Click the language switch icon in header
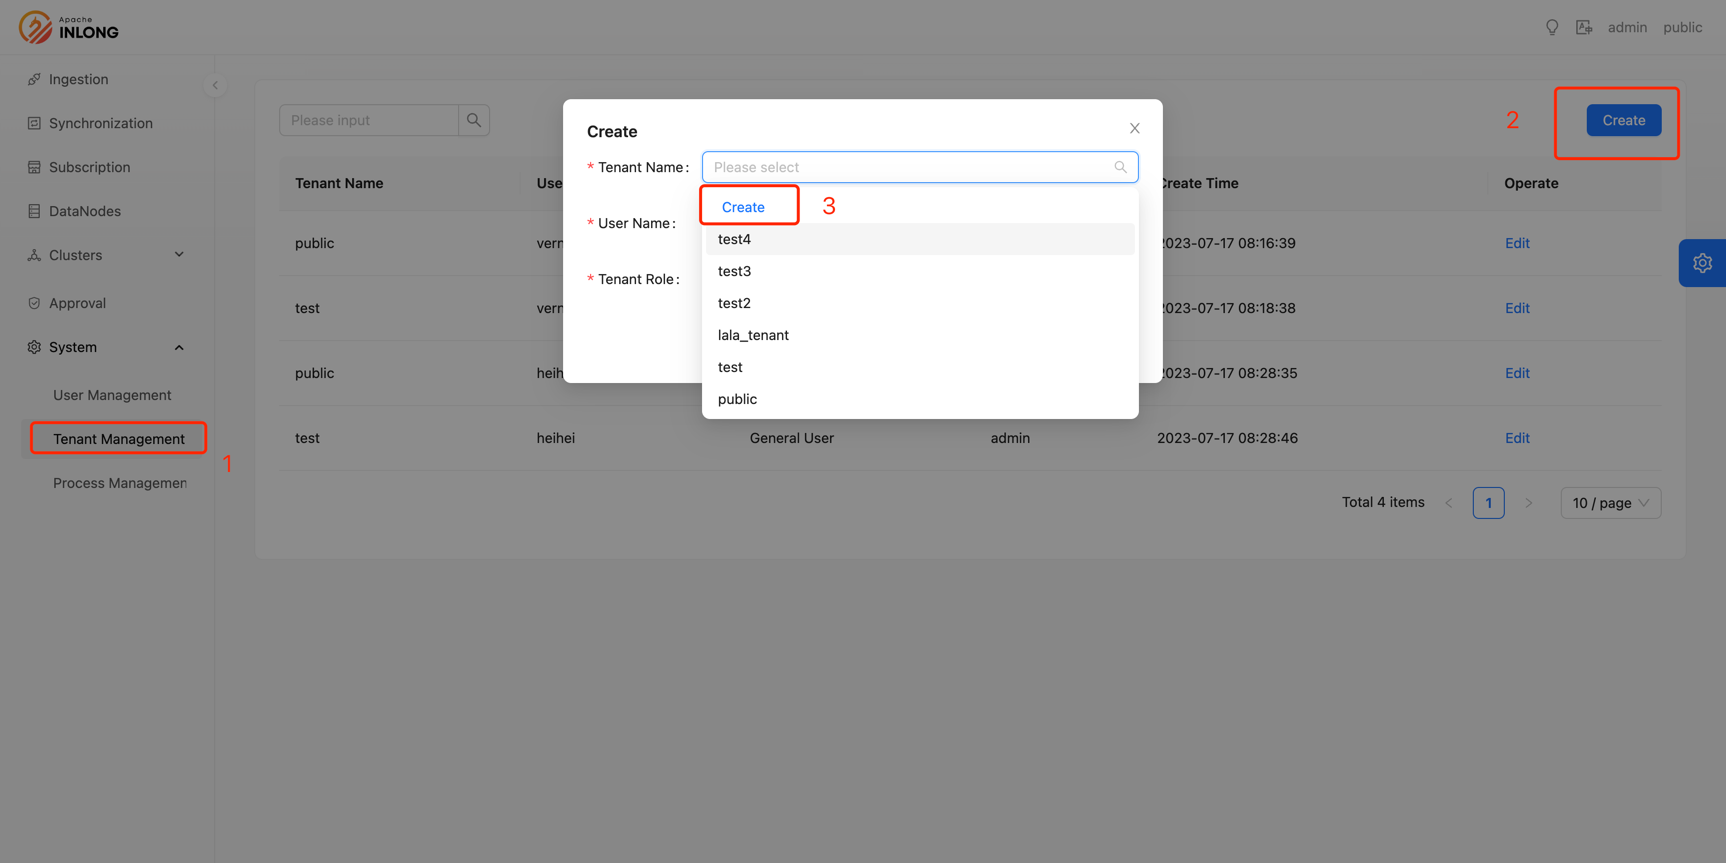Screen dimensions: 1726x863 (x=1583, y=27)
